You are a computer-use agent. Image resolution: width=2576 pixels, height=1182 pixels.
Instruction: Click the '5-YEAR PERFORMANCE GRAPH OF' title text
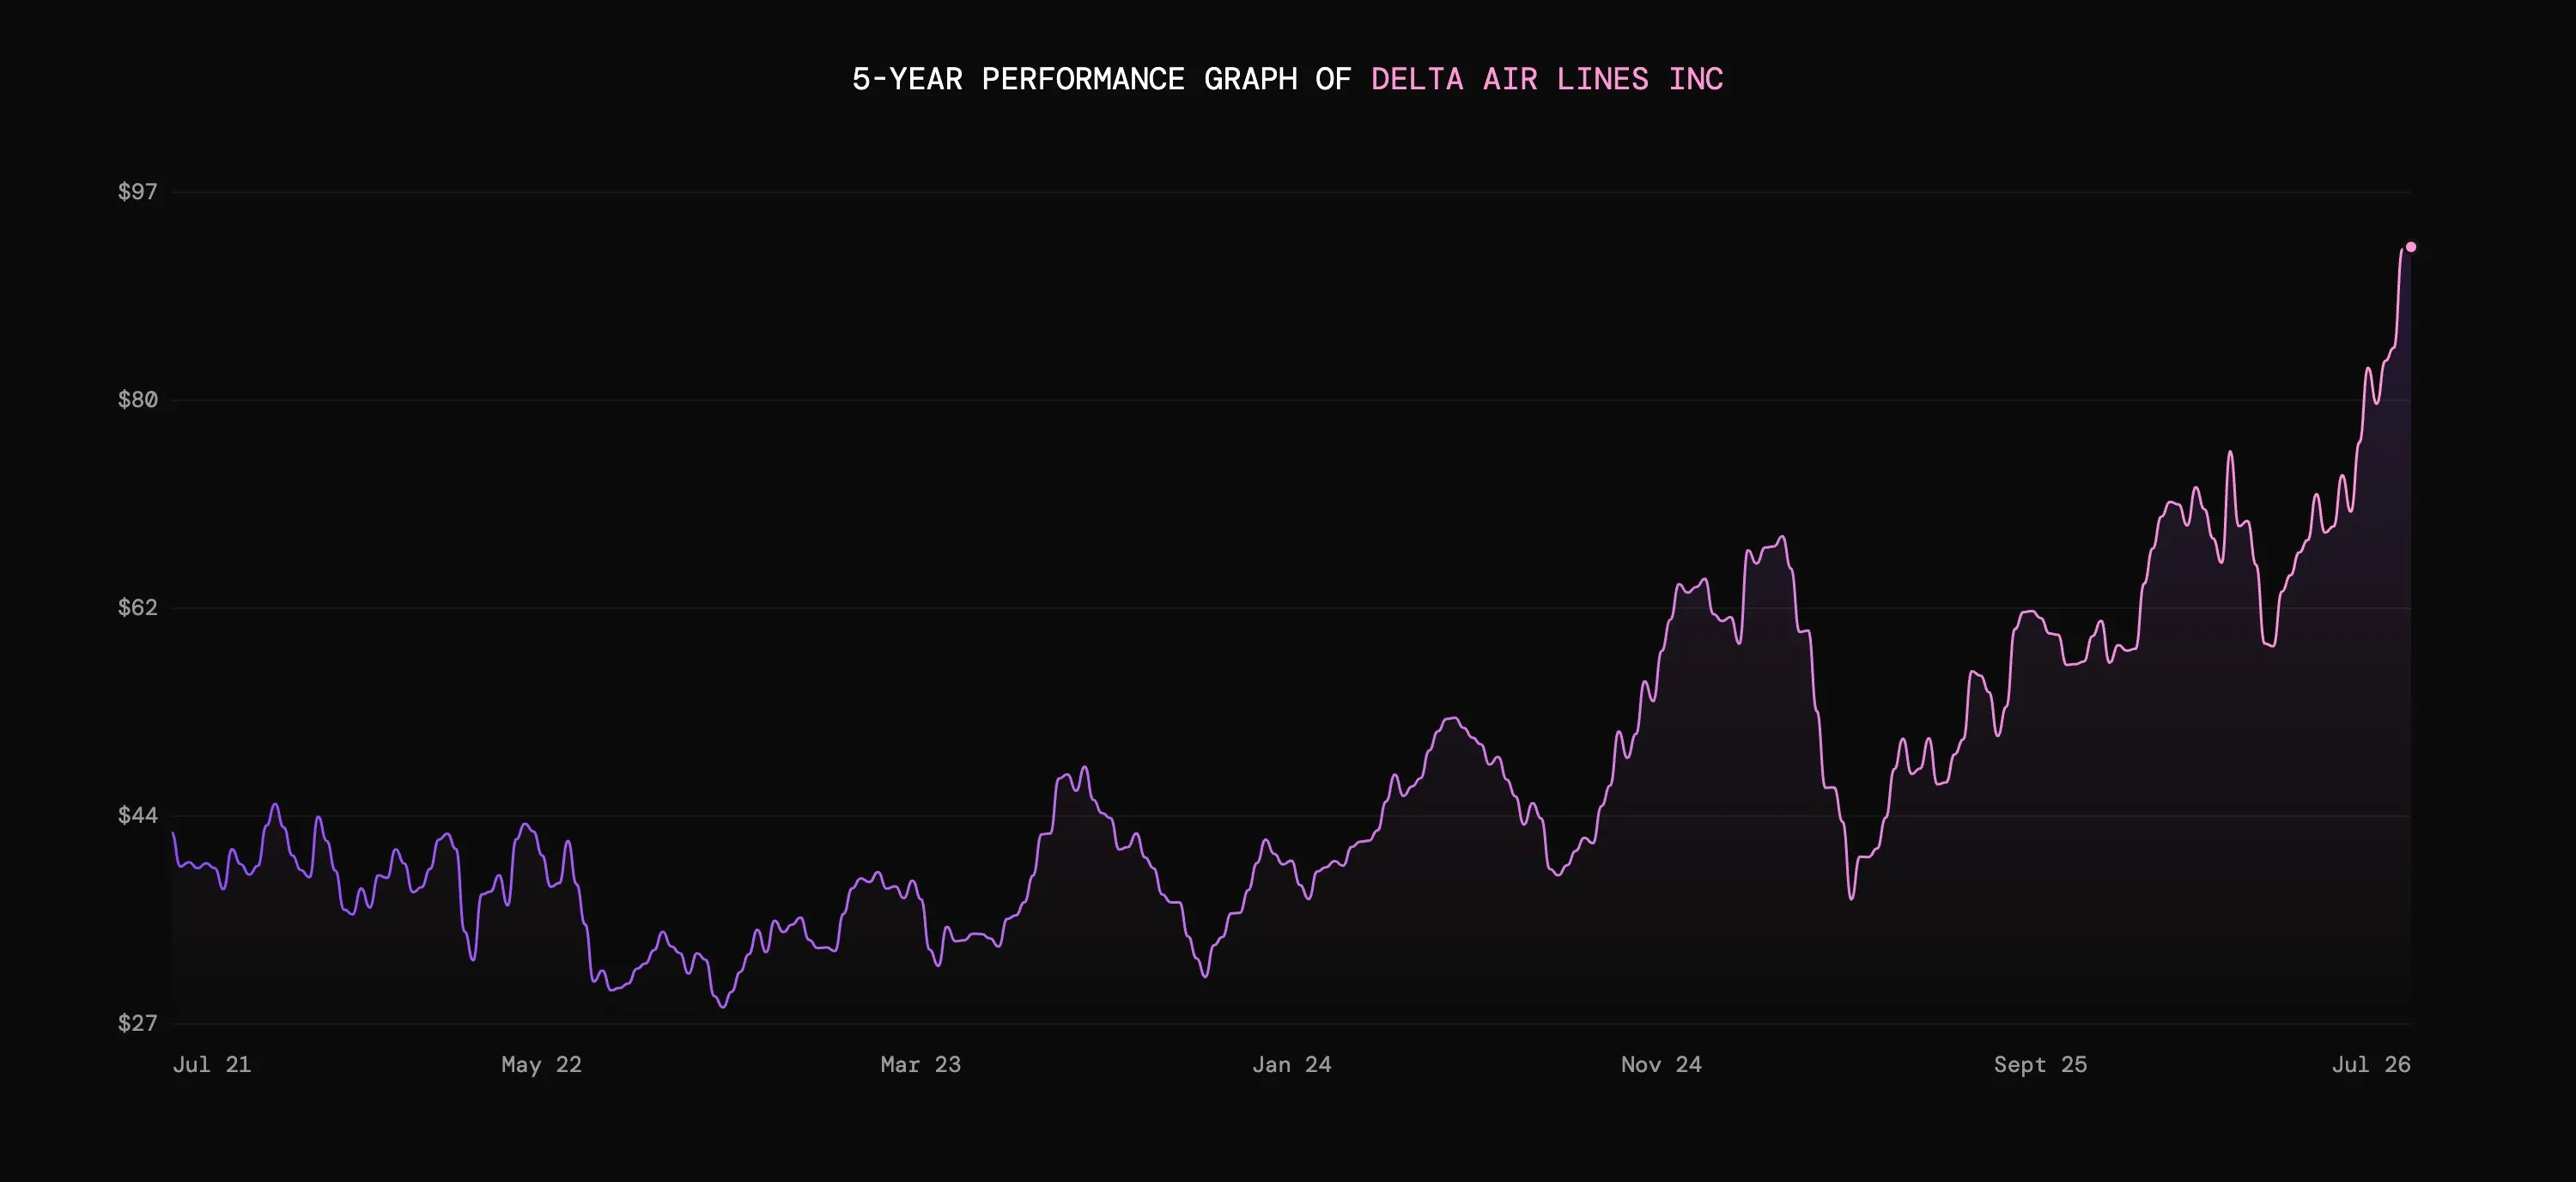pos(1101,79)
